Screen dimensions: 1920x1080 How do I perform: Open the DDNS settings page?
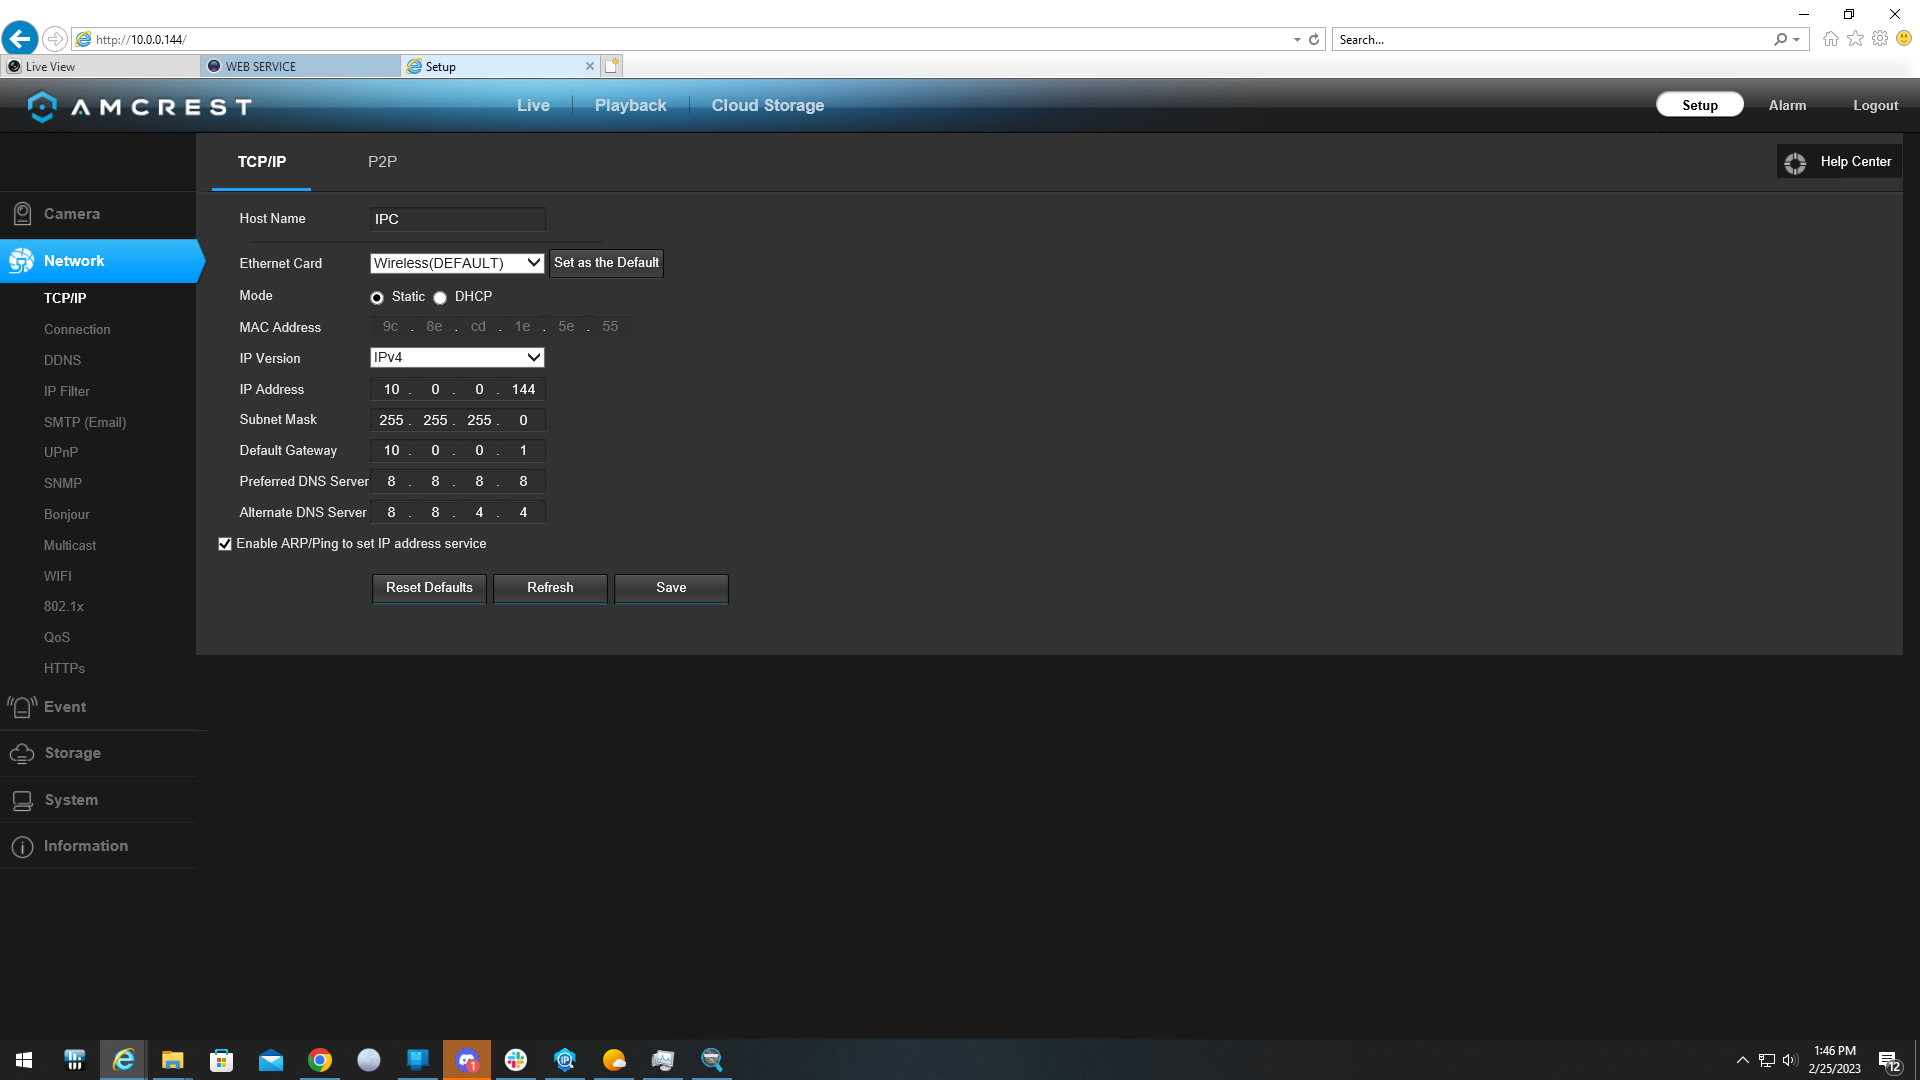pos(62,360)
